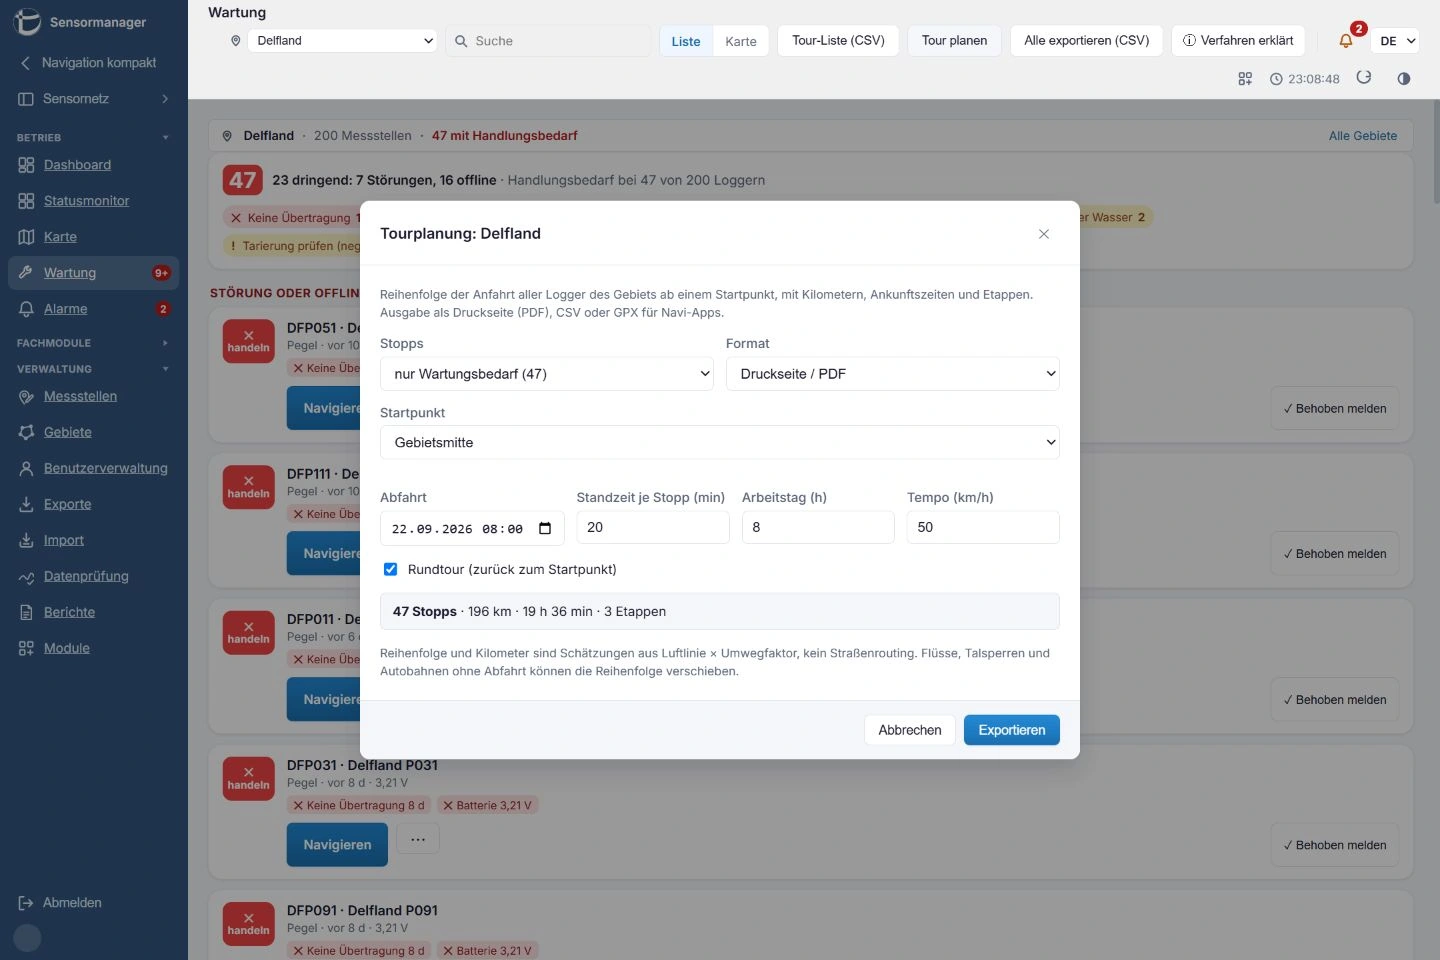Click the red 47 count badge
Viewport: 1440px width, 960px height.
243,181
